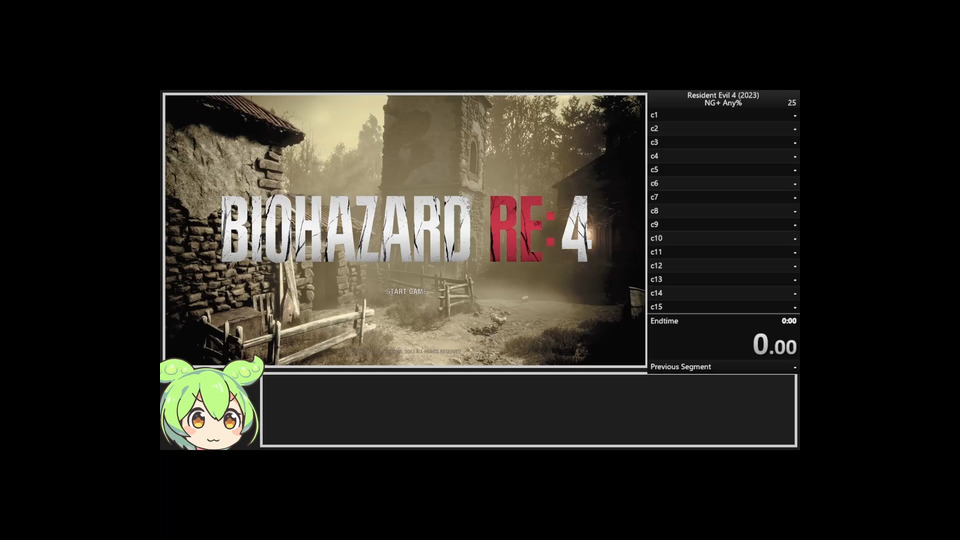Click the c3 split row
The height and width of the screenshot is (540, 960).
(724, 142)
